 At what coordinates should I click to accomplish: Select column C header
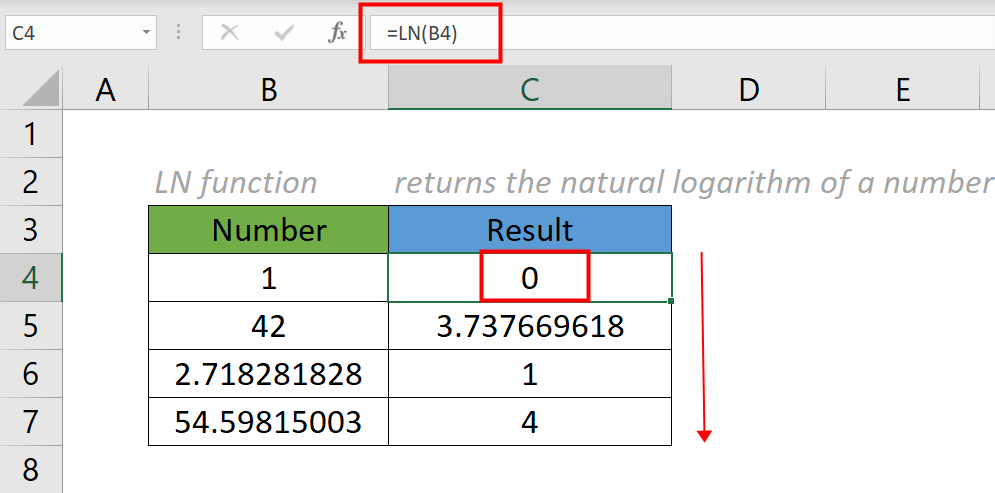pyautogui.click(x=529, y=91)
